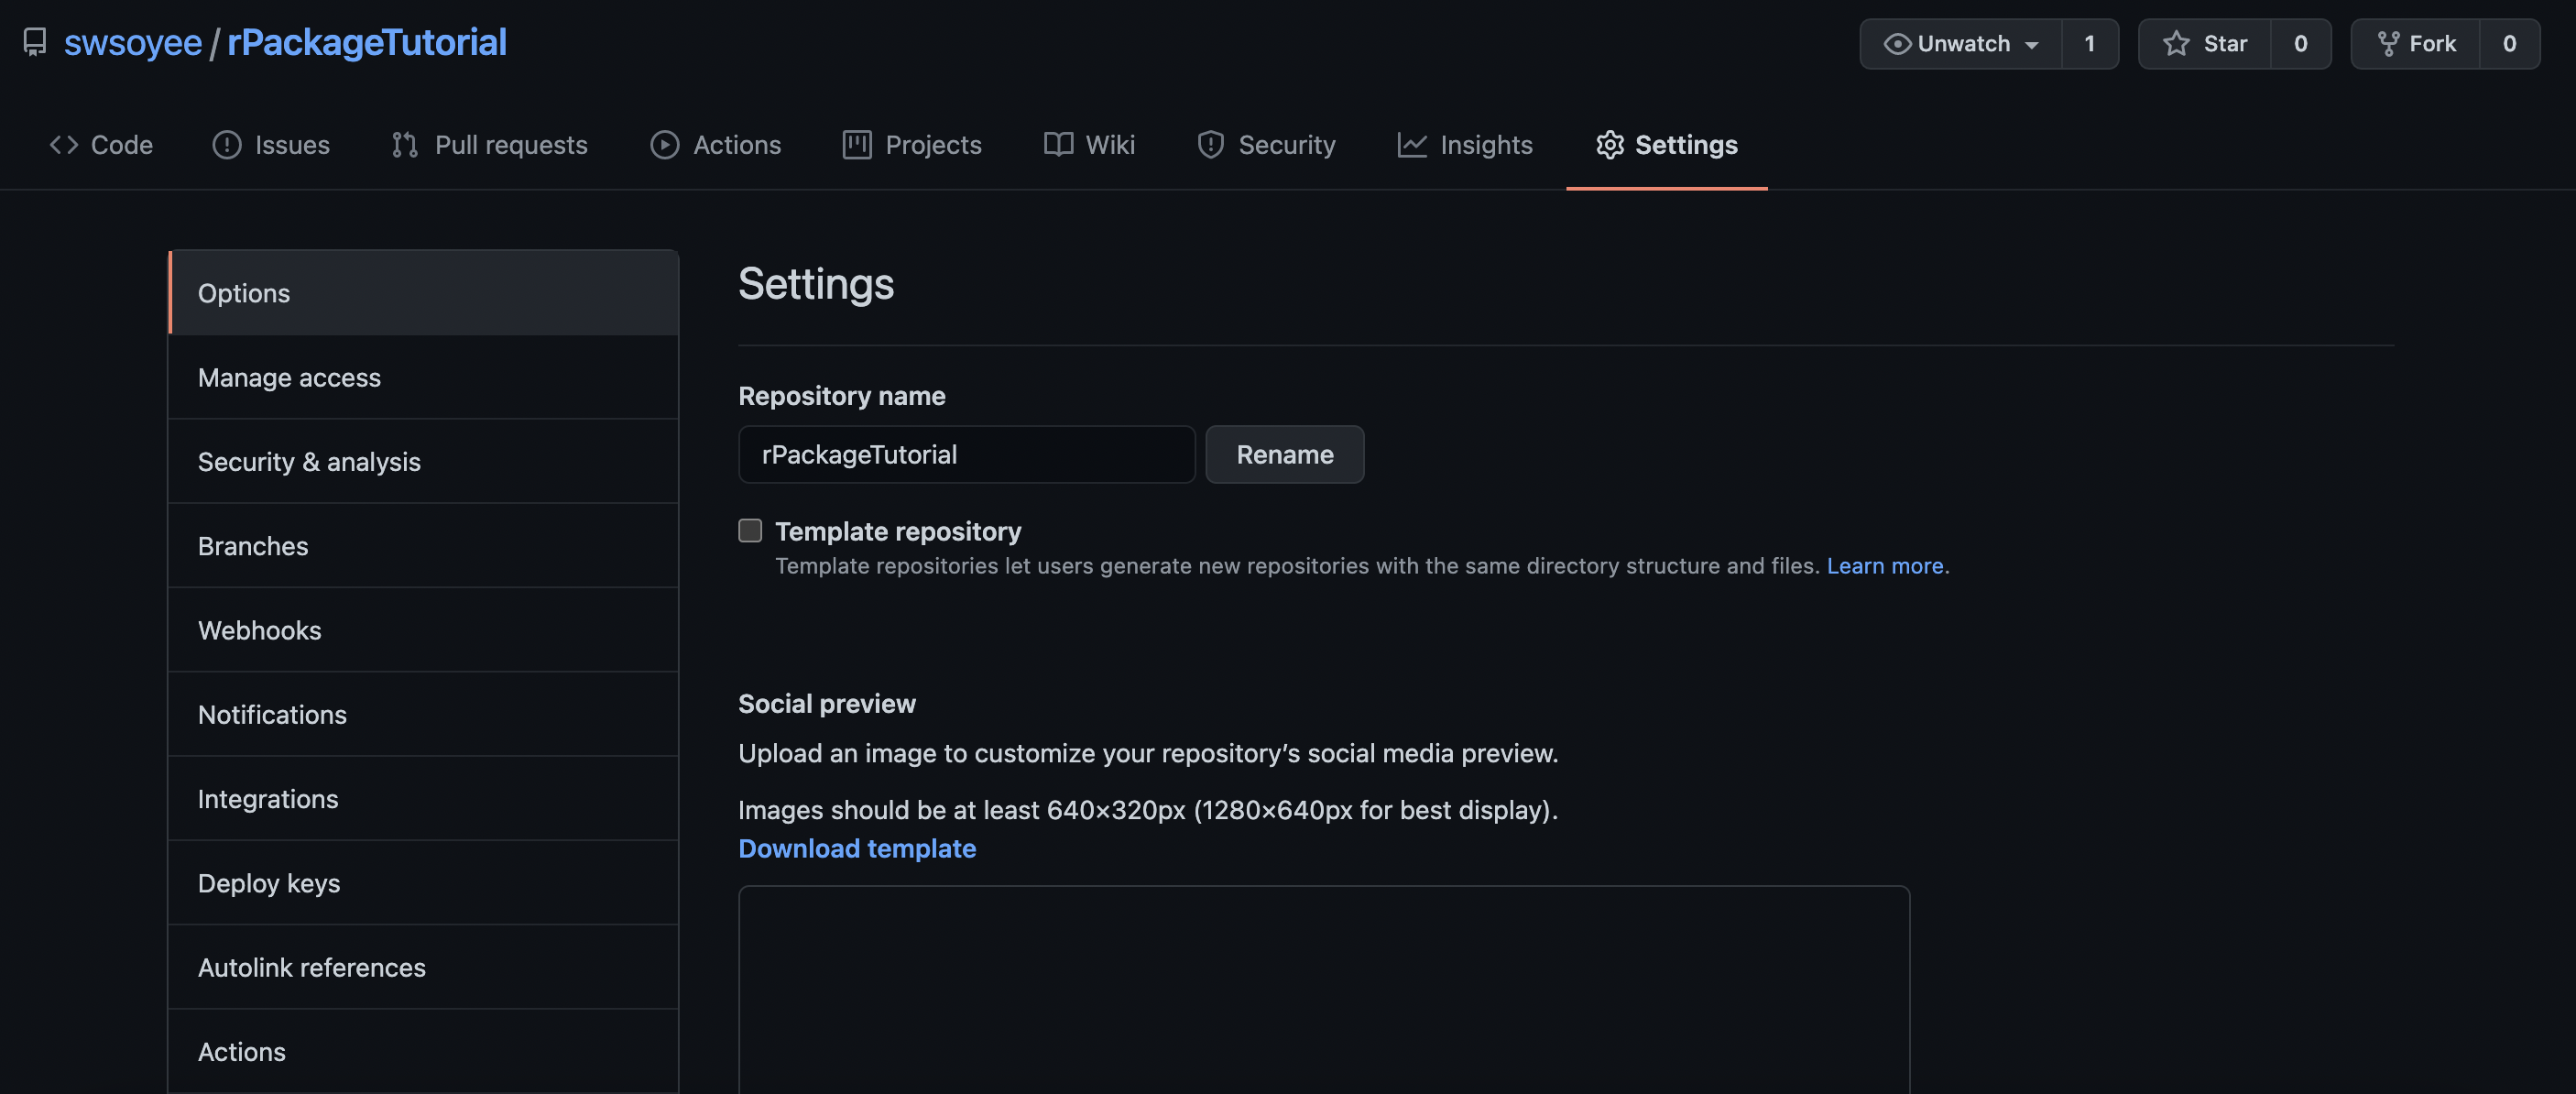Image resolution: width=2576 pixels, height=1094 pixels.
Task: Select Webhooks in the settings sidebar
Action: click(x=259, y=630)
